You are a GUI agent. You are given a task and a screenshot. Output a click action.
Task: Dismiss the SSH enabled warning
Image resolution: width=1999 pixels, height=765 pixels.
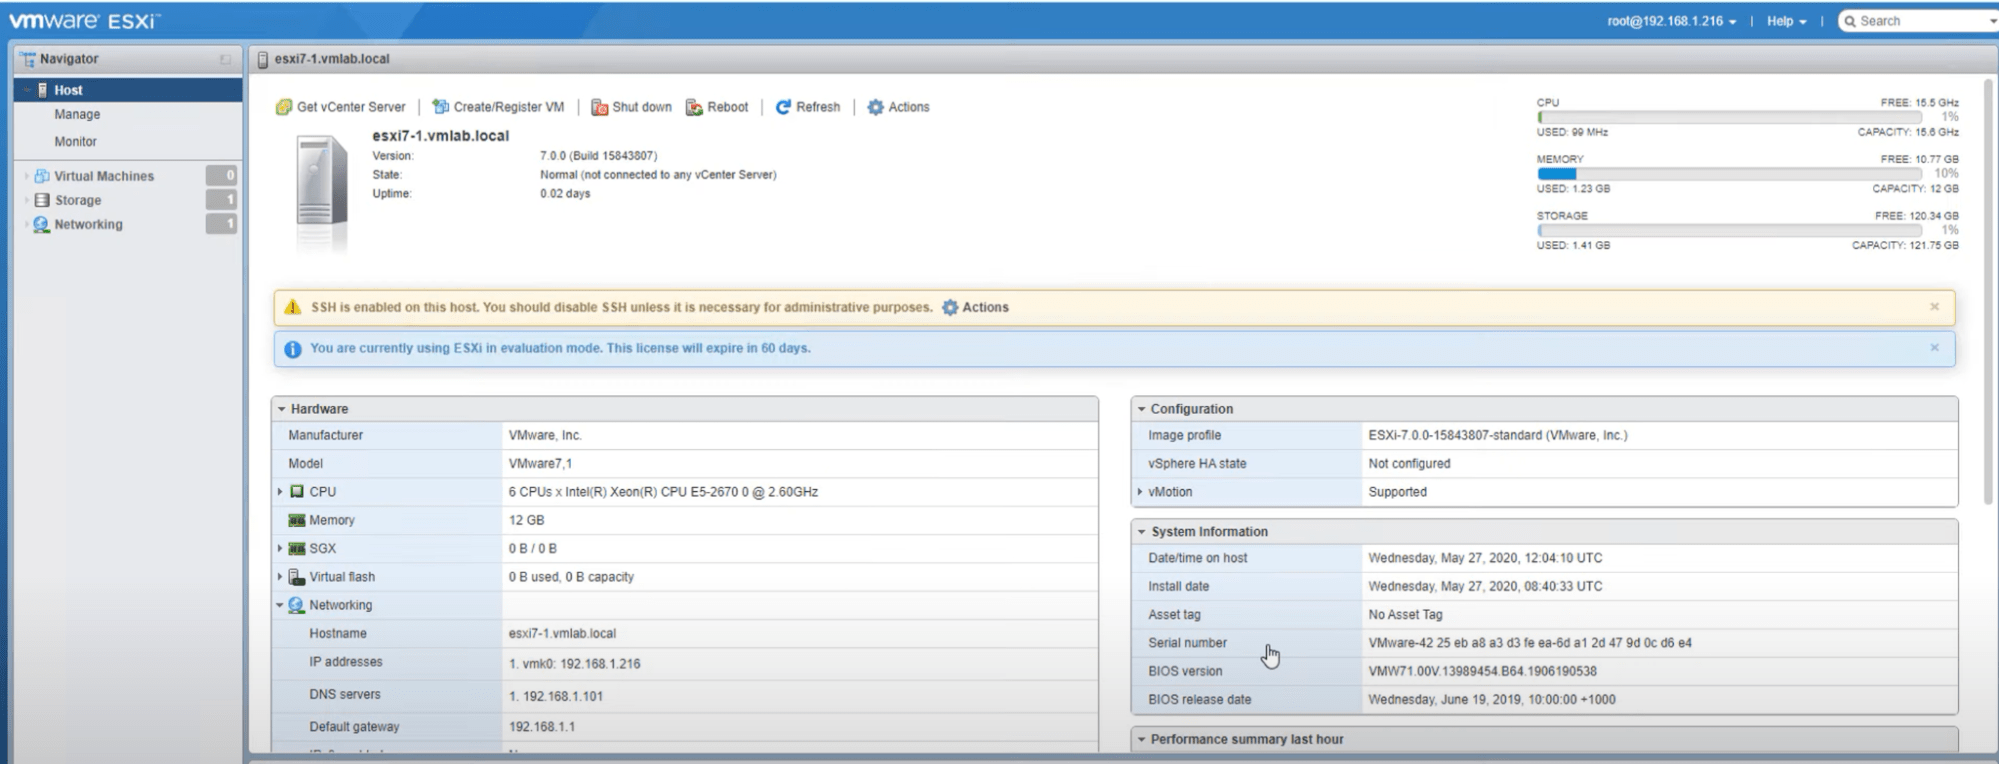[1934, 307]
